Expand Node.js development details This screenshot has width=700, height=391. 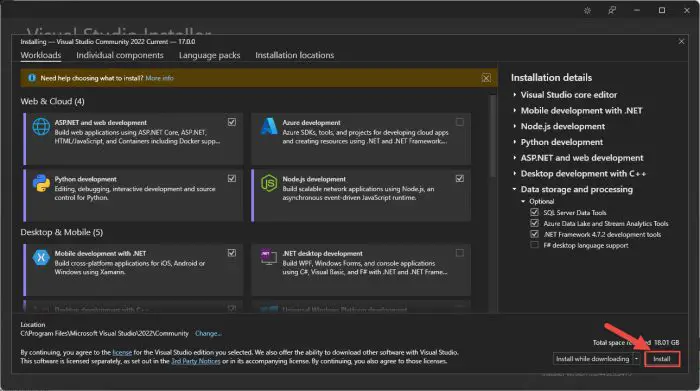515,126
